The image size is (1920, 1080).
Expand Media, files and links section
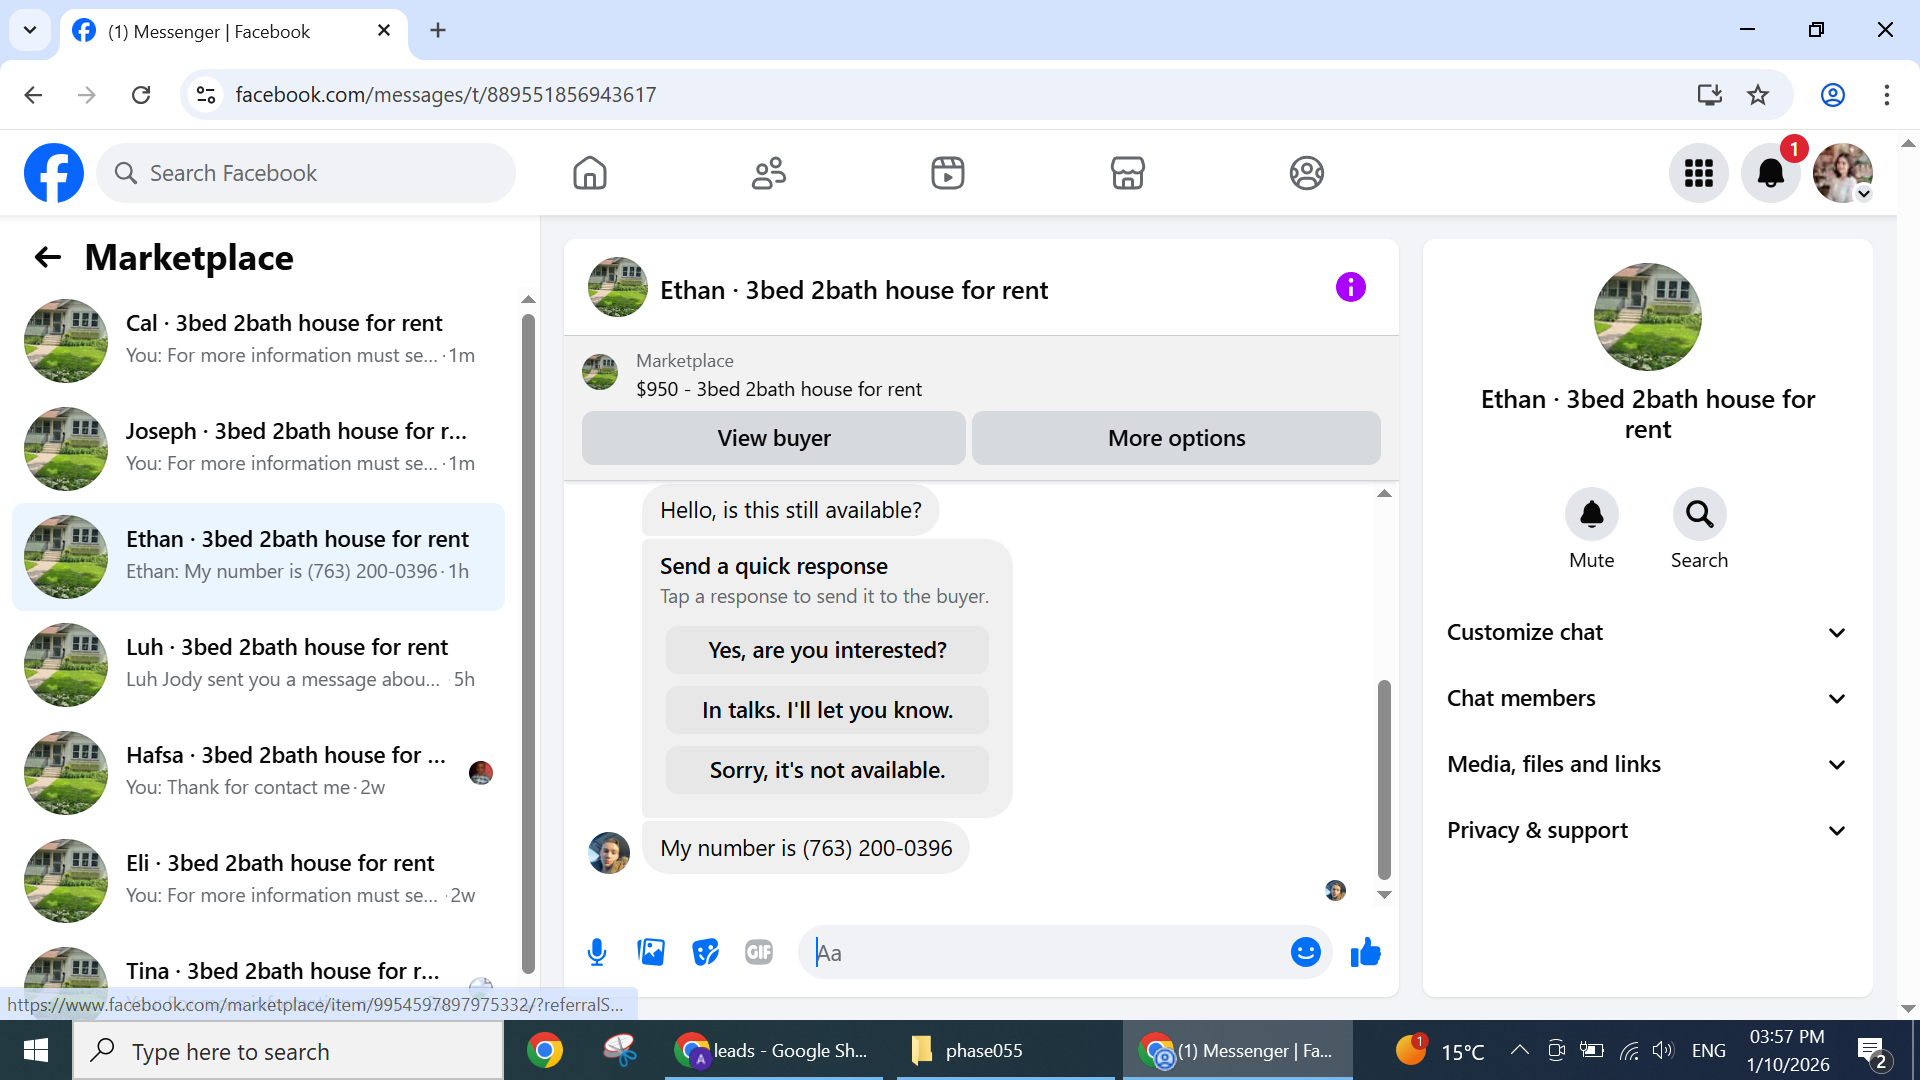tap(1647, 764)
